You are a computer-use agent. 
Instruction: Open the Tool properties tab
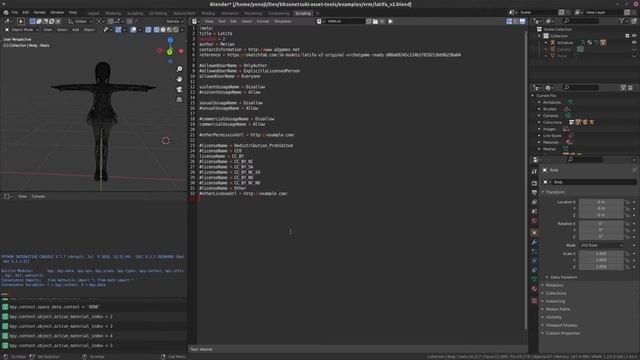point(534,172)
